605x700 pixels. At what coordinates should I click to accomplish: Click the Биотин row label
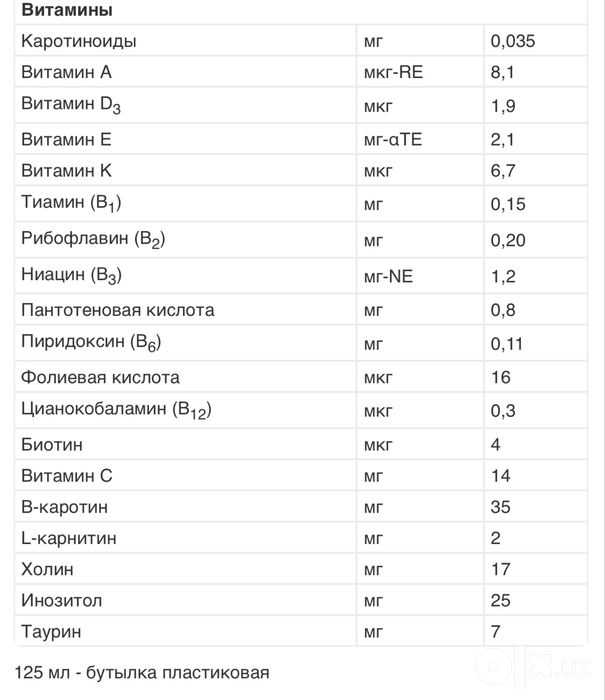[x=52, y=445]
